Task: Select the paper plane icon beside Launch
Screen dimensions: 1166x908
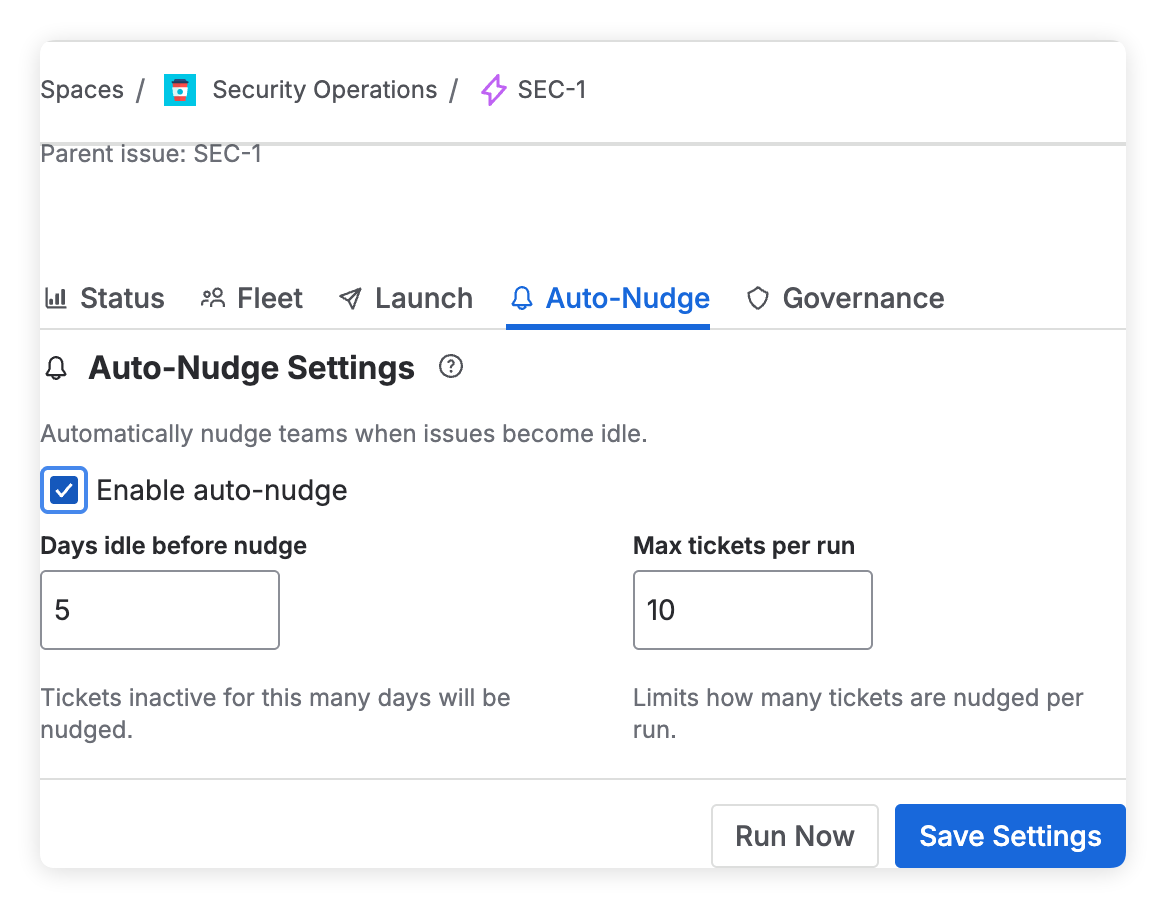Action: click(x=350, y=298)
